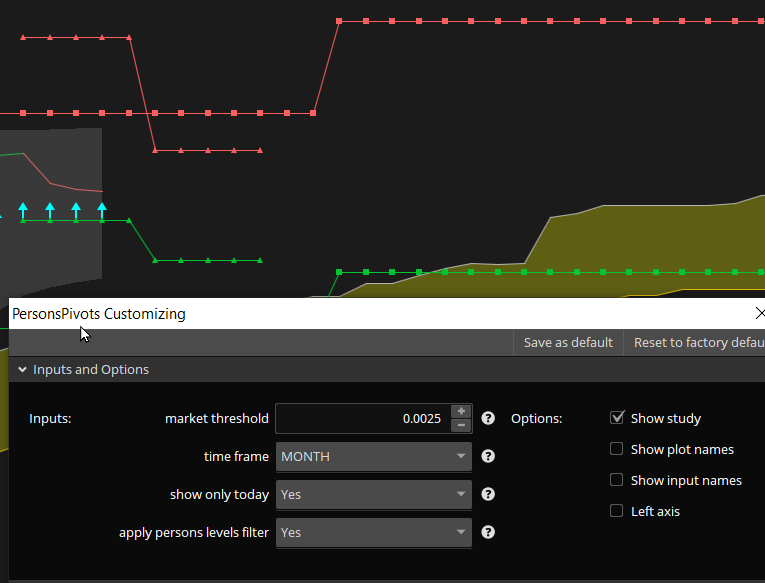
Task: Click the apply persons levels filter label
Action: [x=194, y=533]
